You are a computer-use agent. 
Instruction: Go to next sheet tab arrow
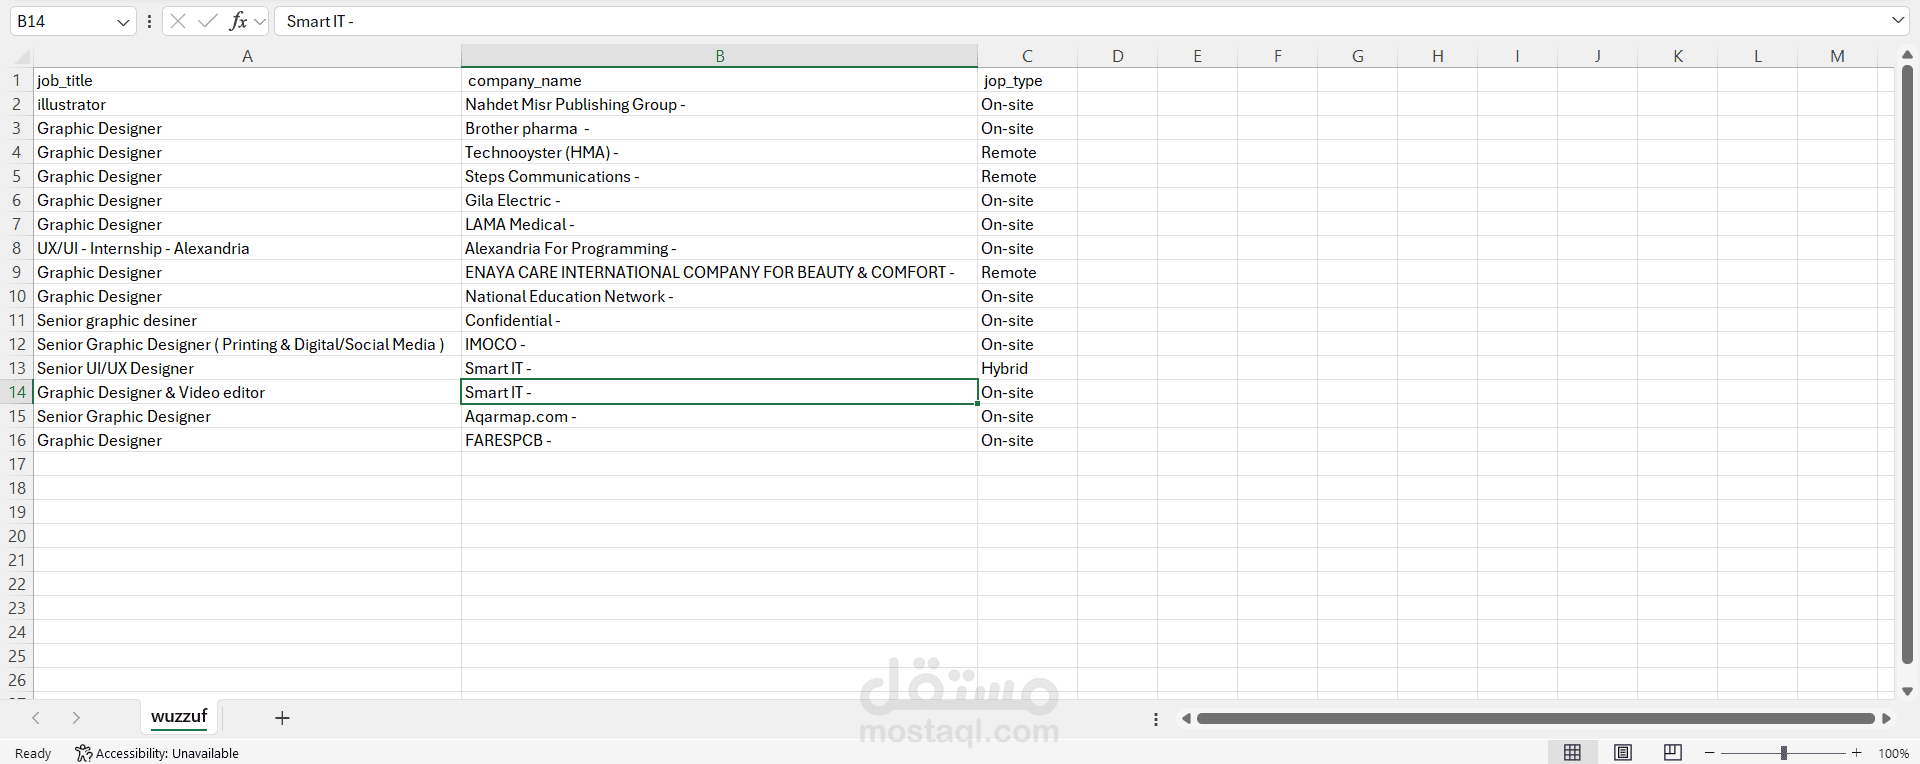pyautogui.click(x=76, y=718)
